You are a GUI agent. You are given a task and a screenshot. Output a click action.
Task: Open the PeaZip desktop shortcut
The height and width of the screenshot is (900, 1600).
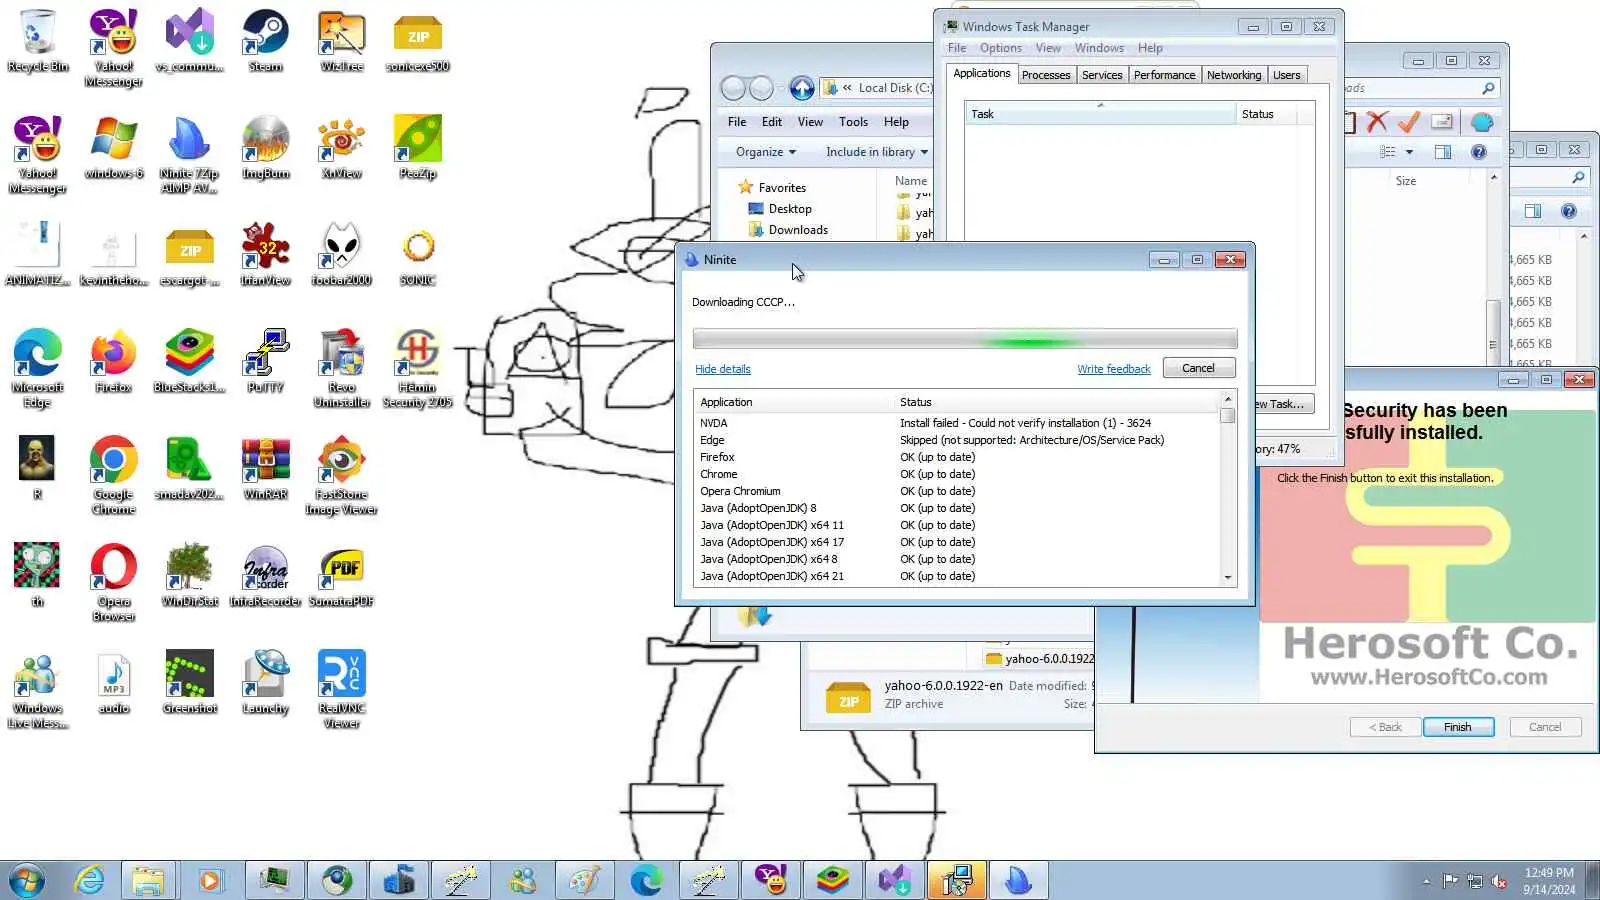tap(418, 148)
